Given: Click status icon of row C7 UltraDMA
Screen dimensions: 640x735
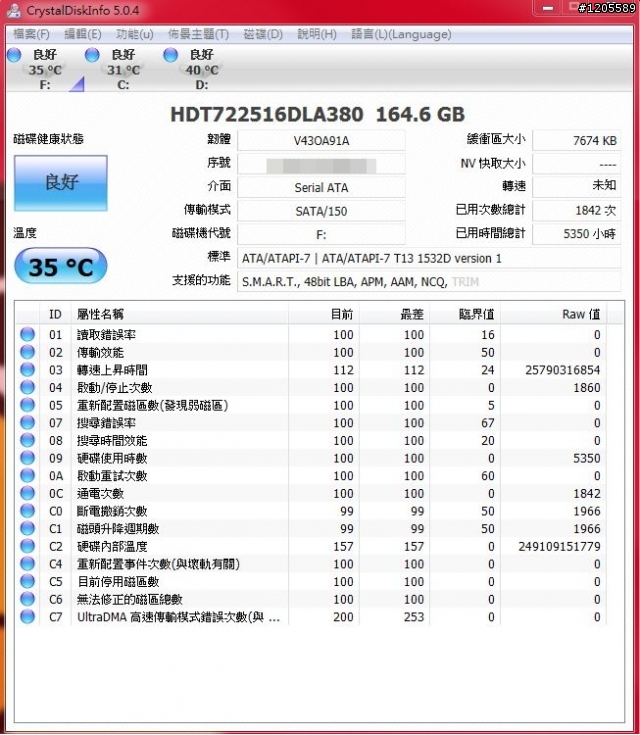Looking at the screenshot, I should point(28,616).
